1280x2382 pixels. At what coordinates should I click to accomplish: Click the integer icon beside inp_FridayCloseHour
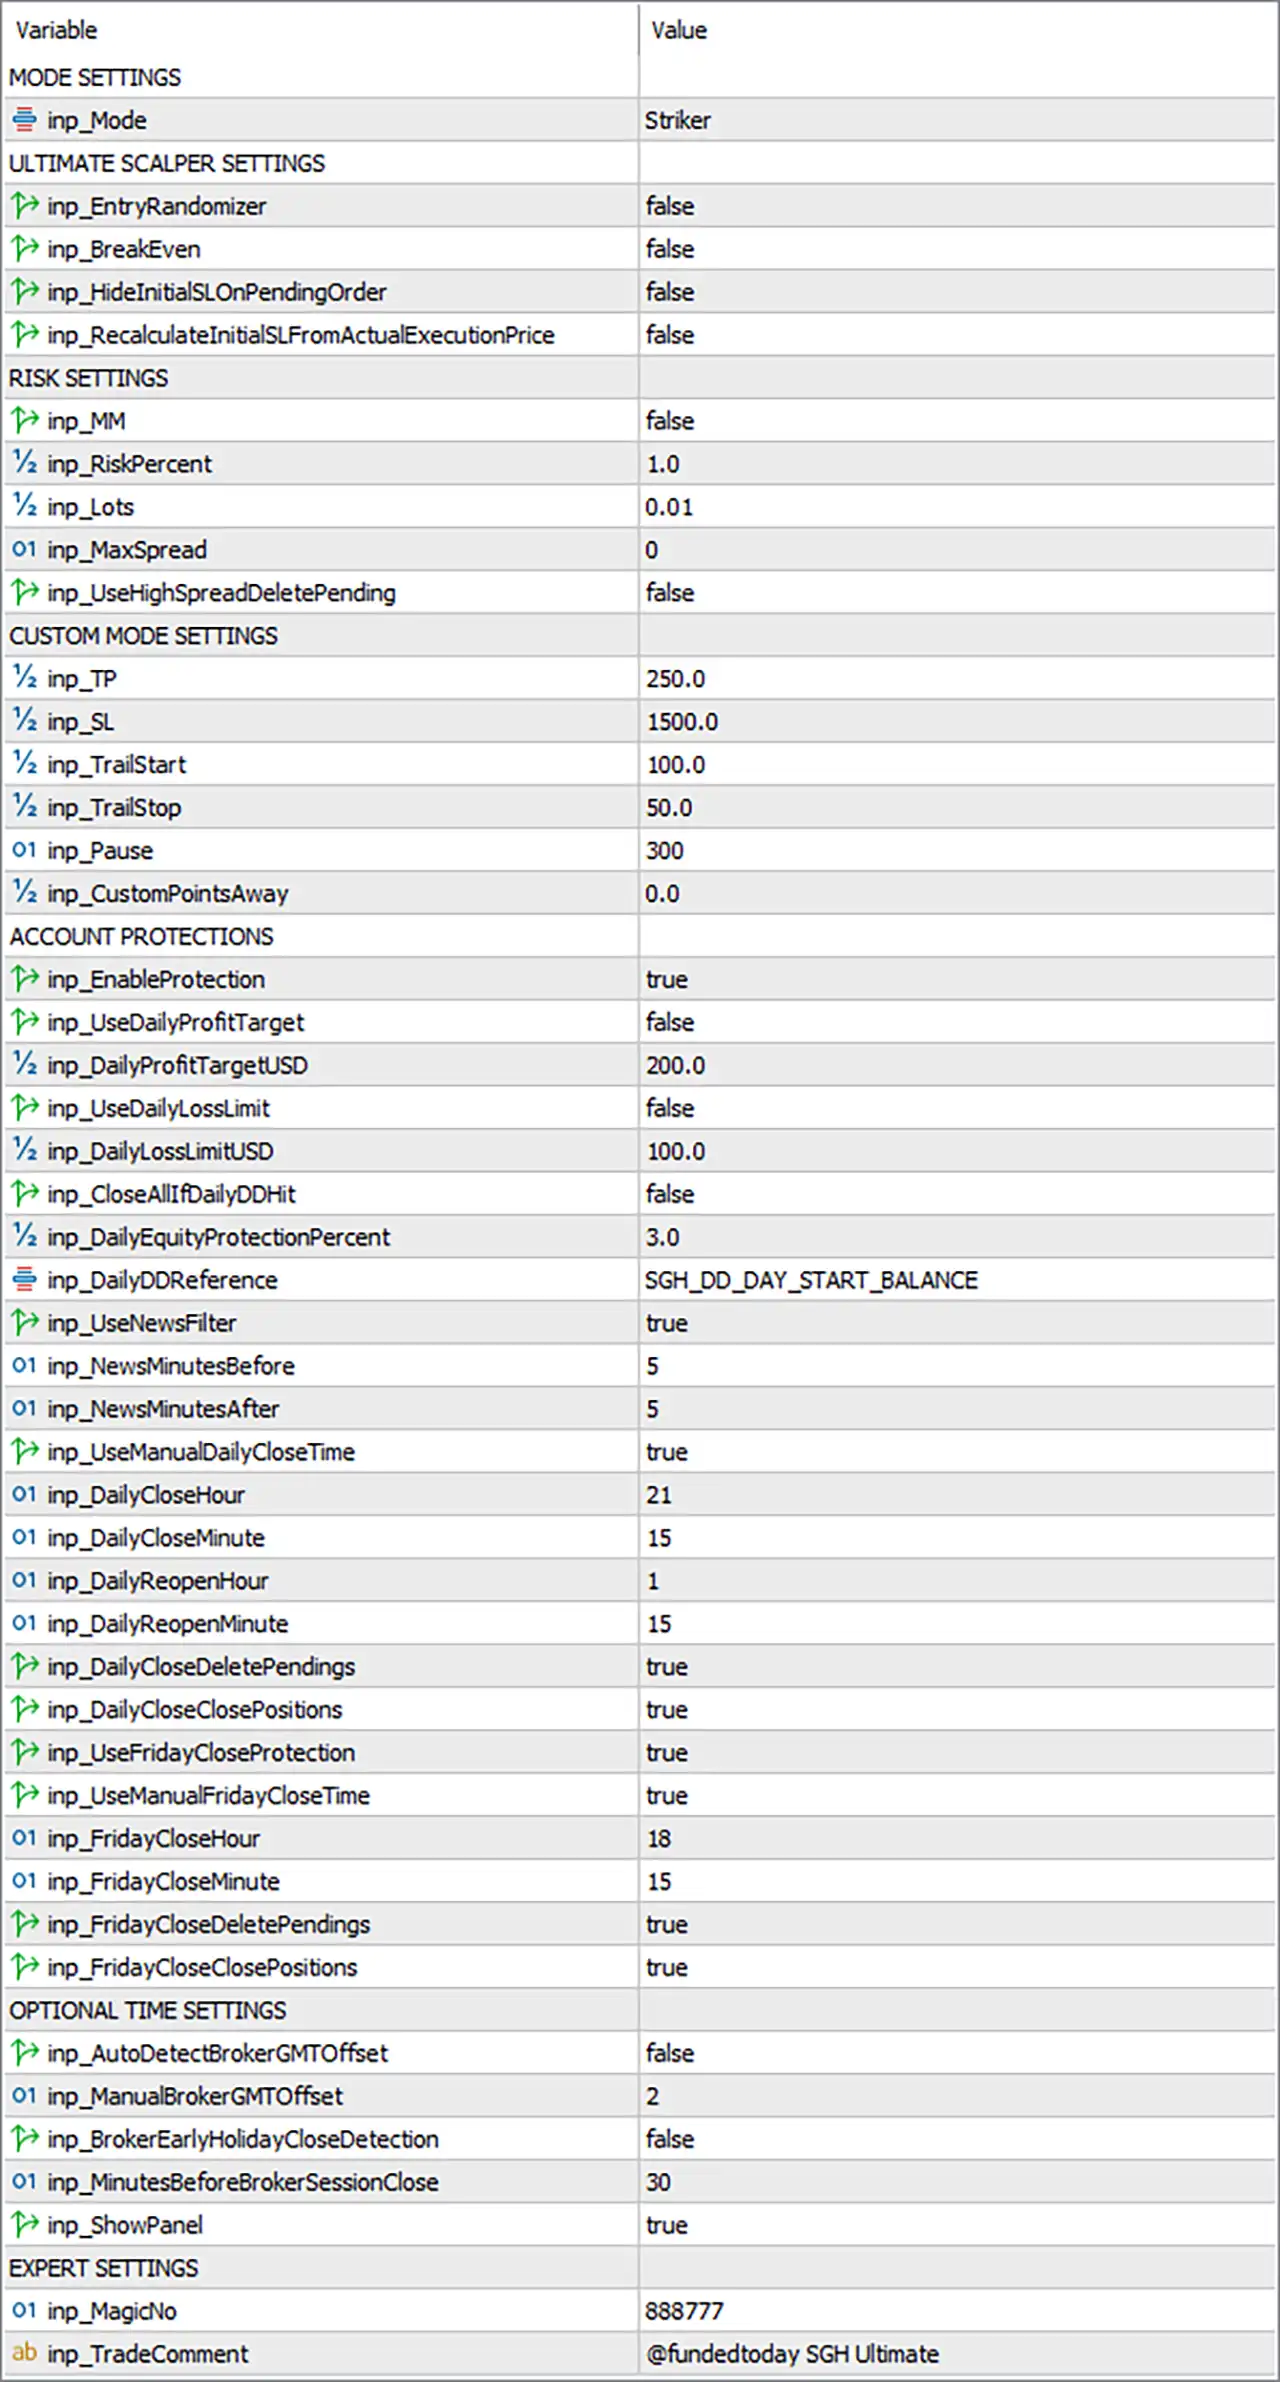click(25, 1838)
